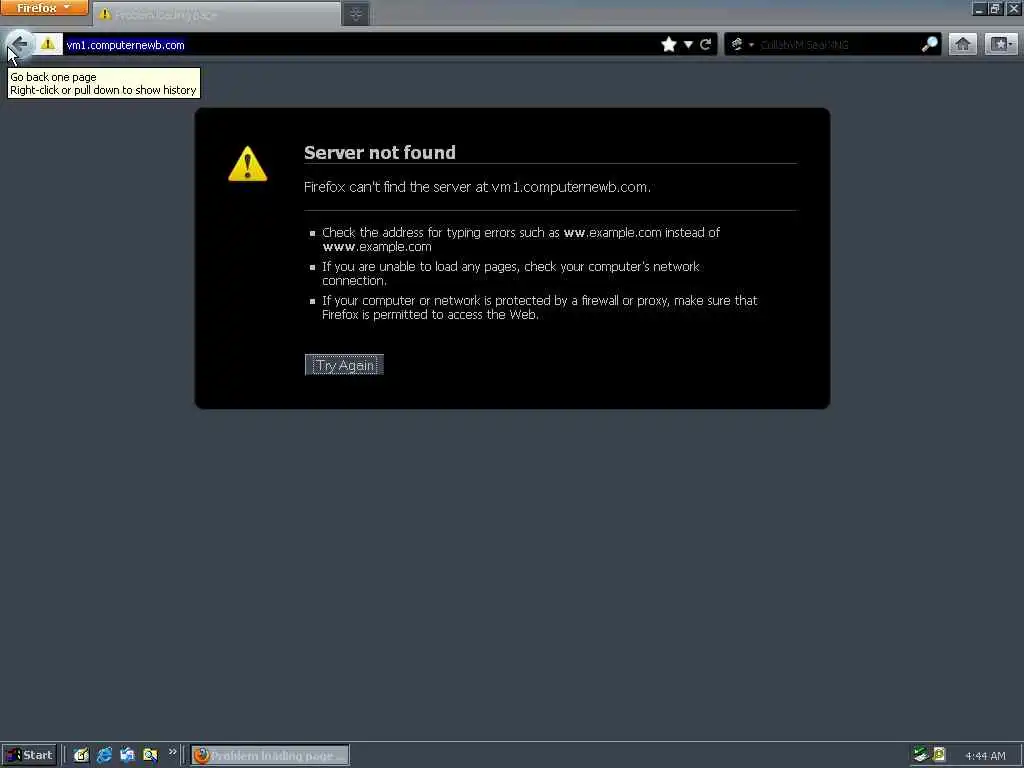Screen dimensions: 1024x768
Task: Open the URL history dropdown arrow
Action: [688, 44]
